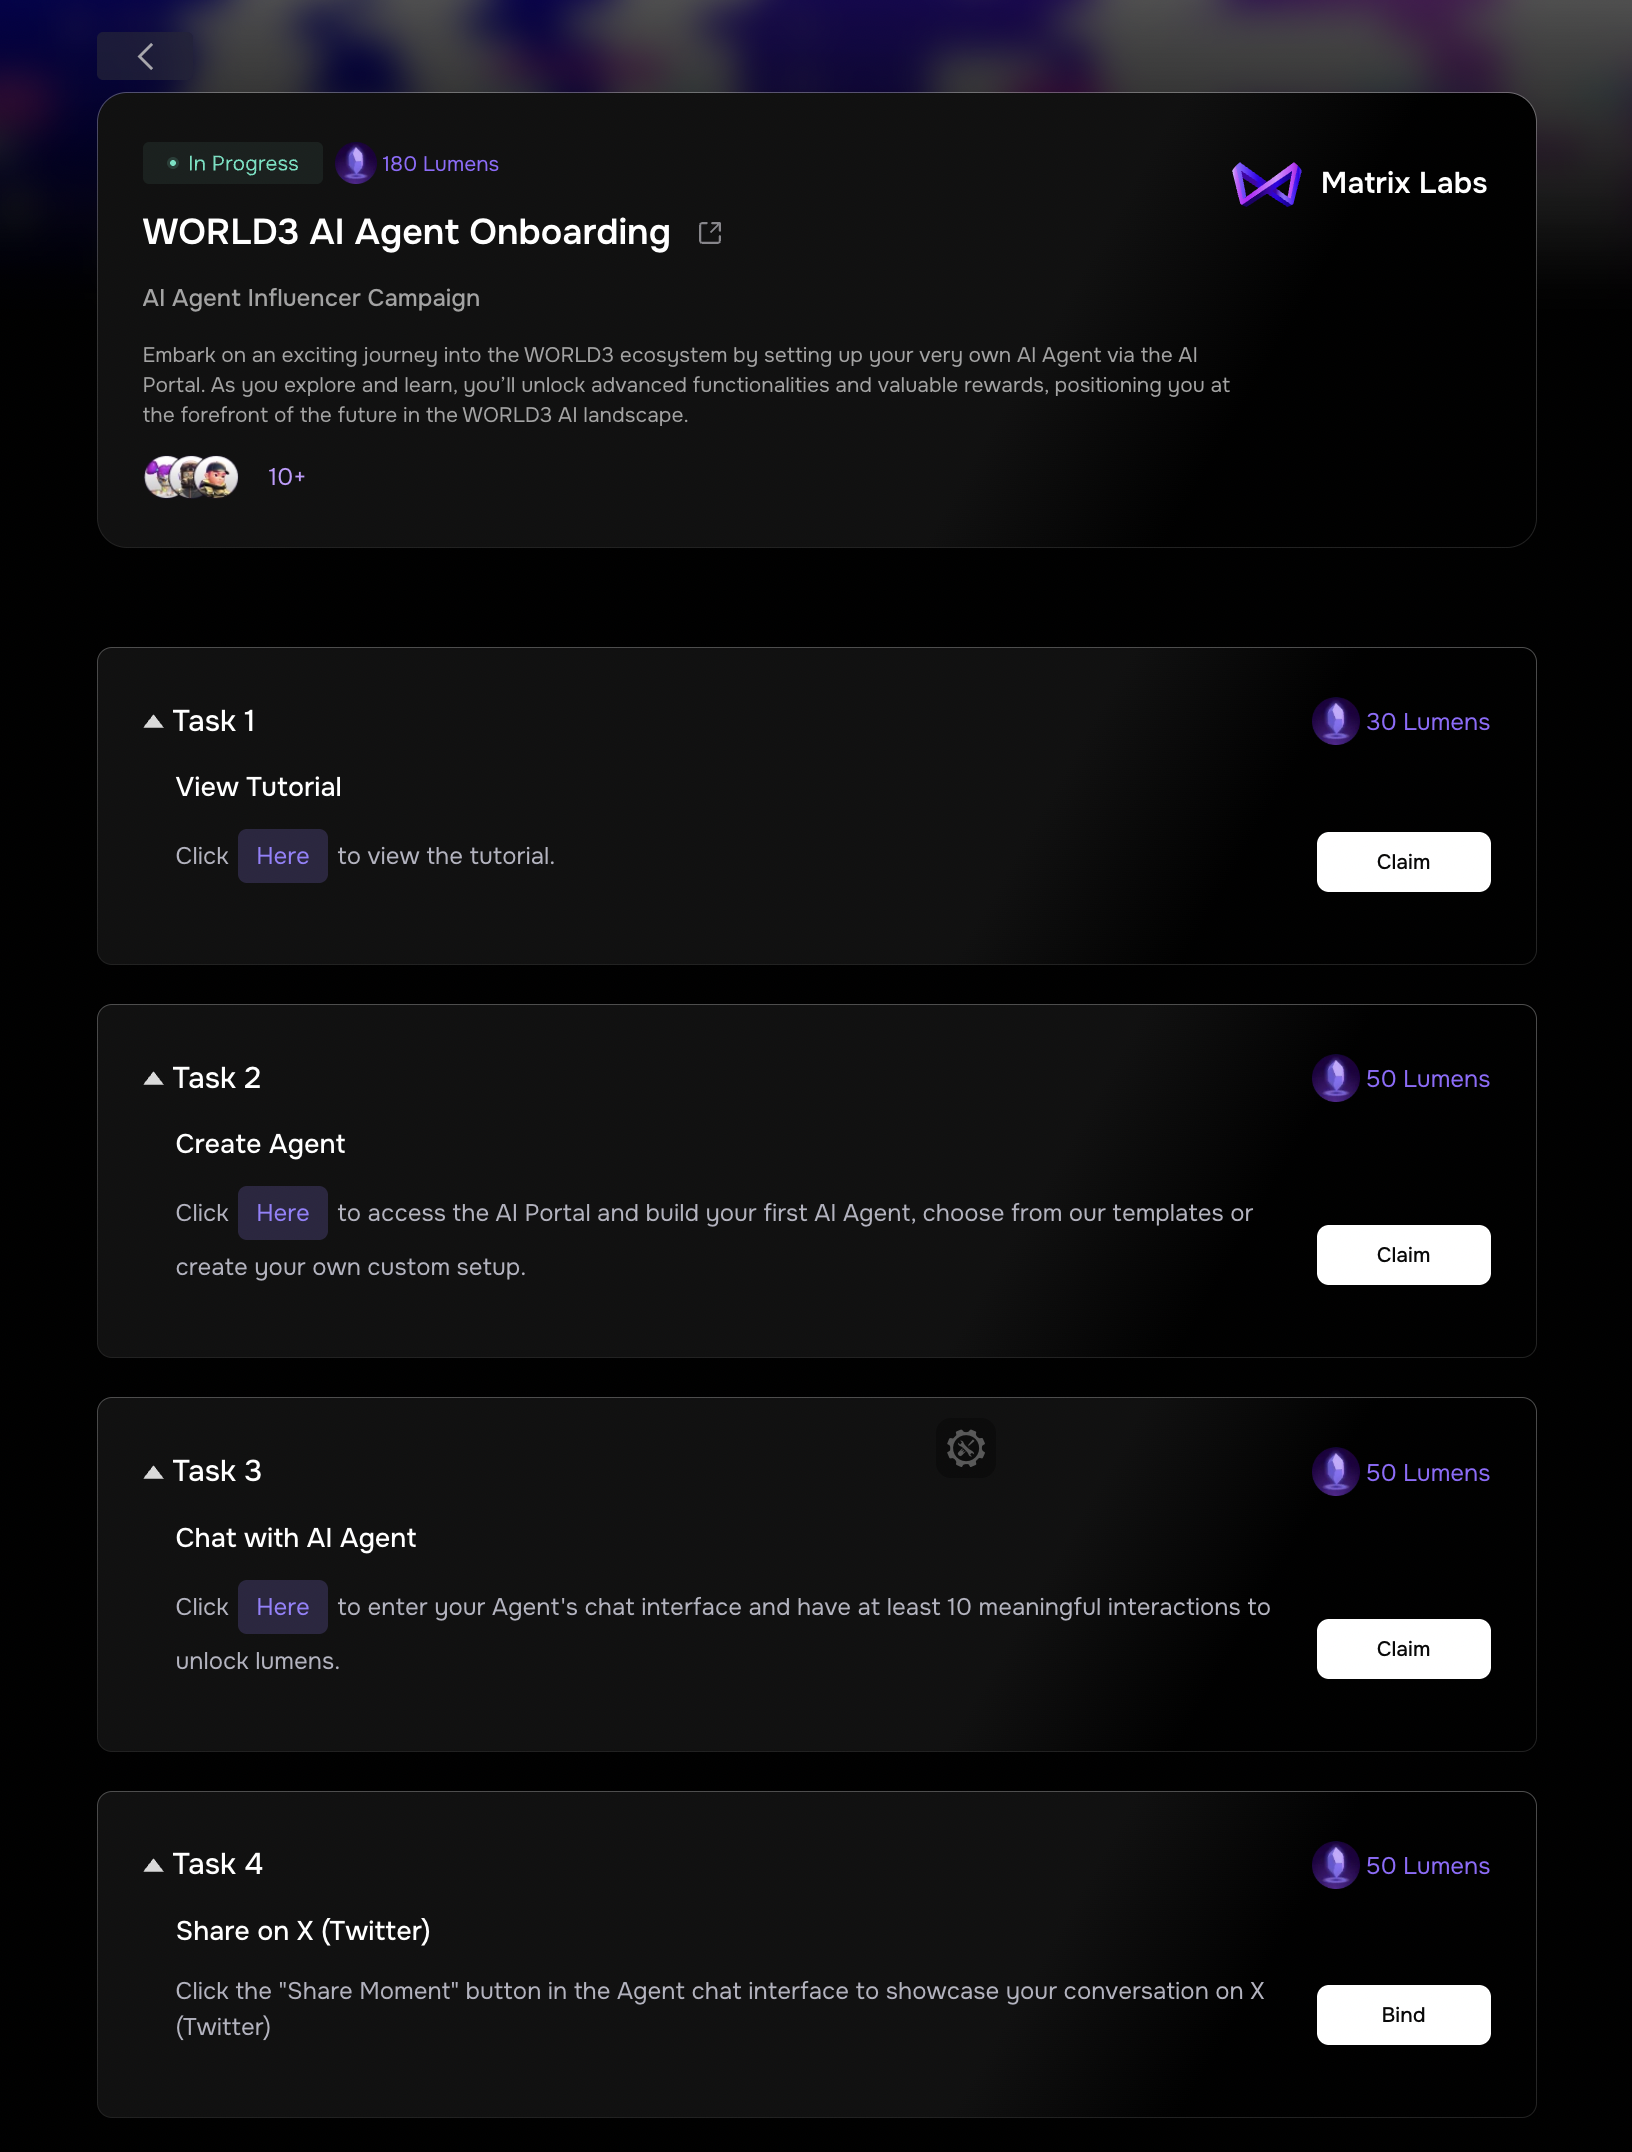Collapse the Task 2 section
Image resolution: width=1632 pixels, height=2152 pixels.
(153, 1078)
